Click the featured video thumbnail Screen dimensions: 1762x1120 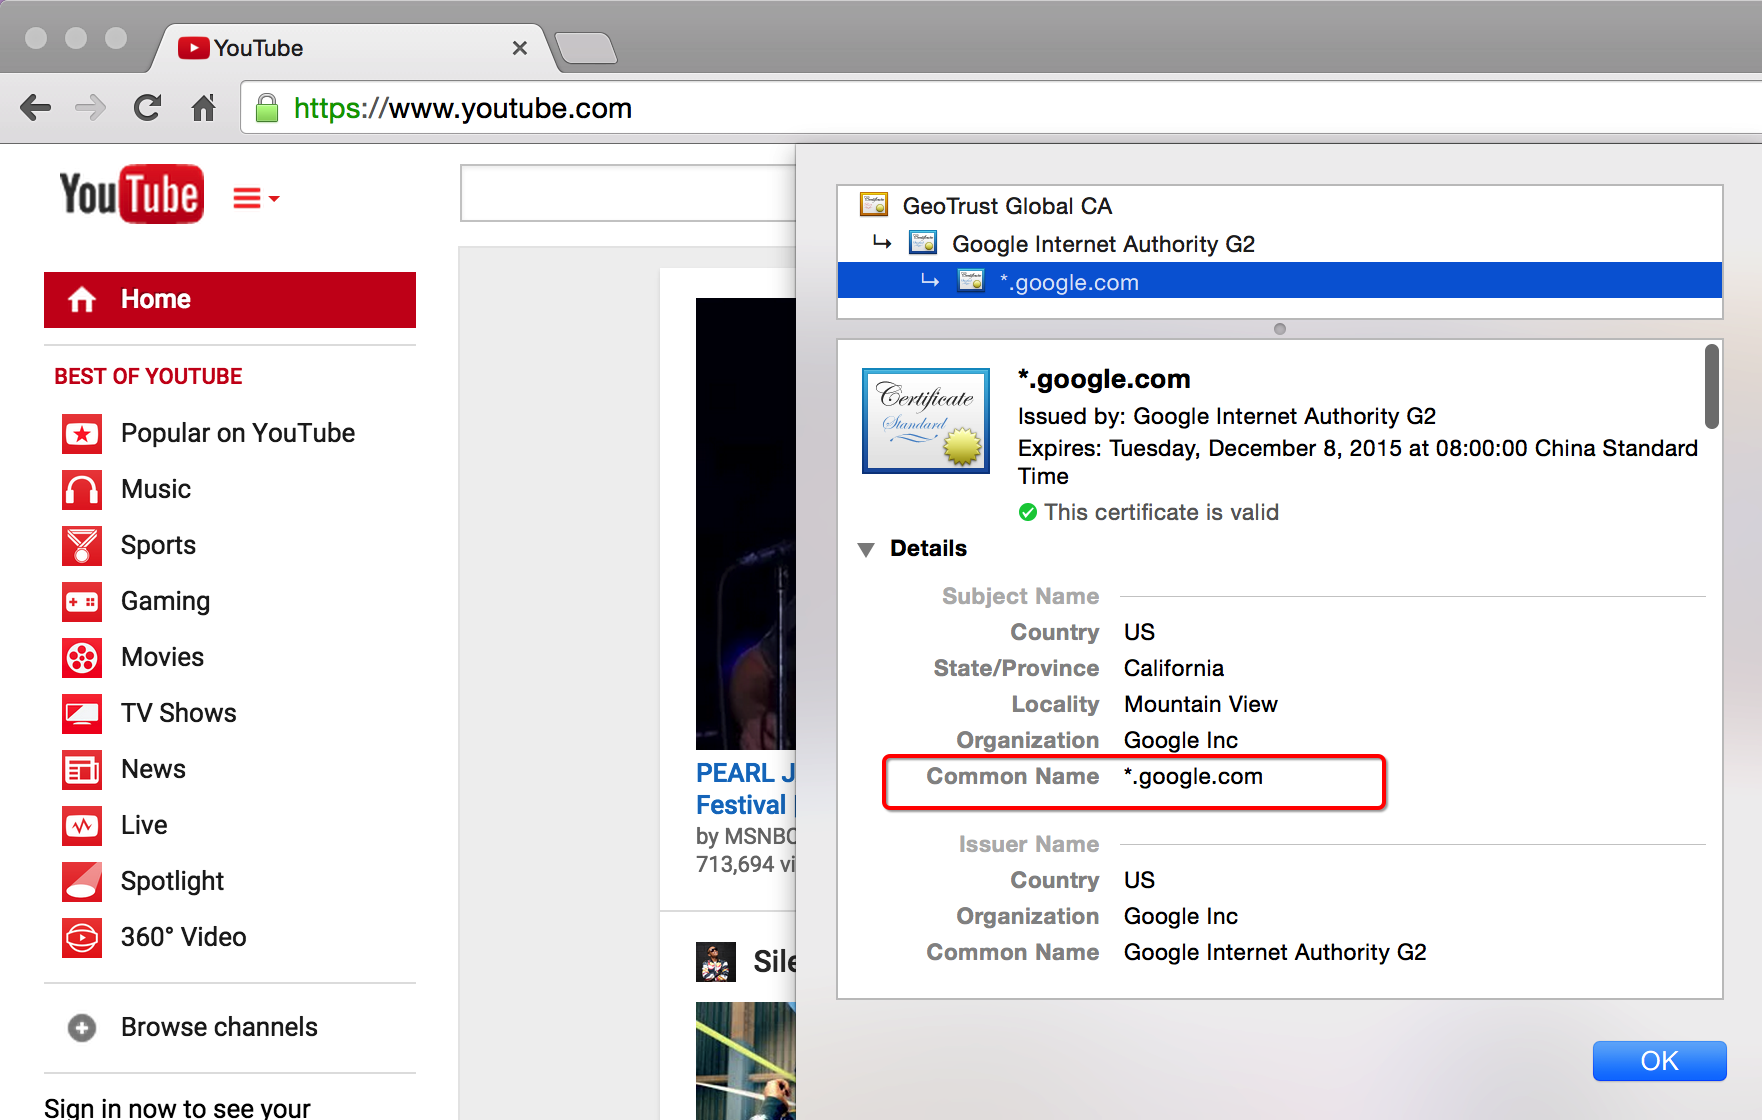[746, 524]
